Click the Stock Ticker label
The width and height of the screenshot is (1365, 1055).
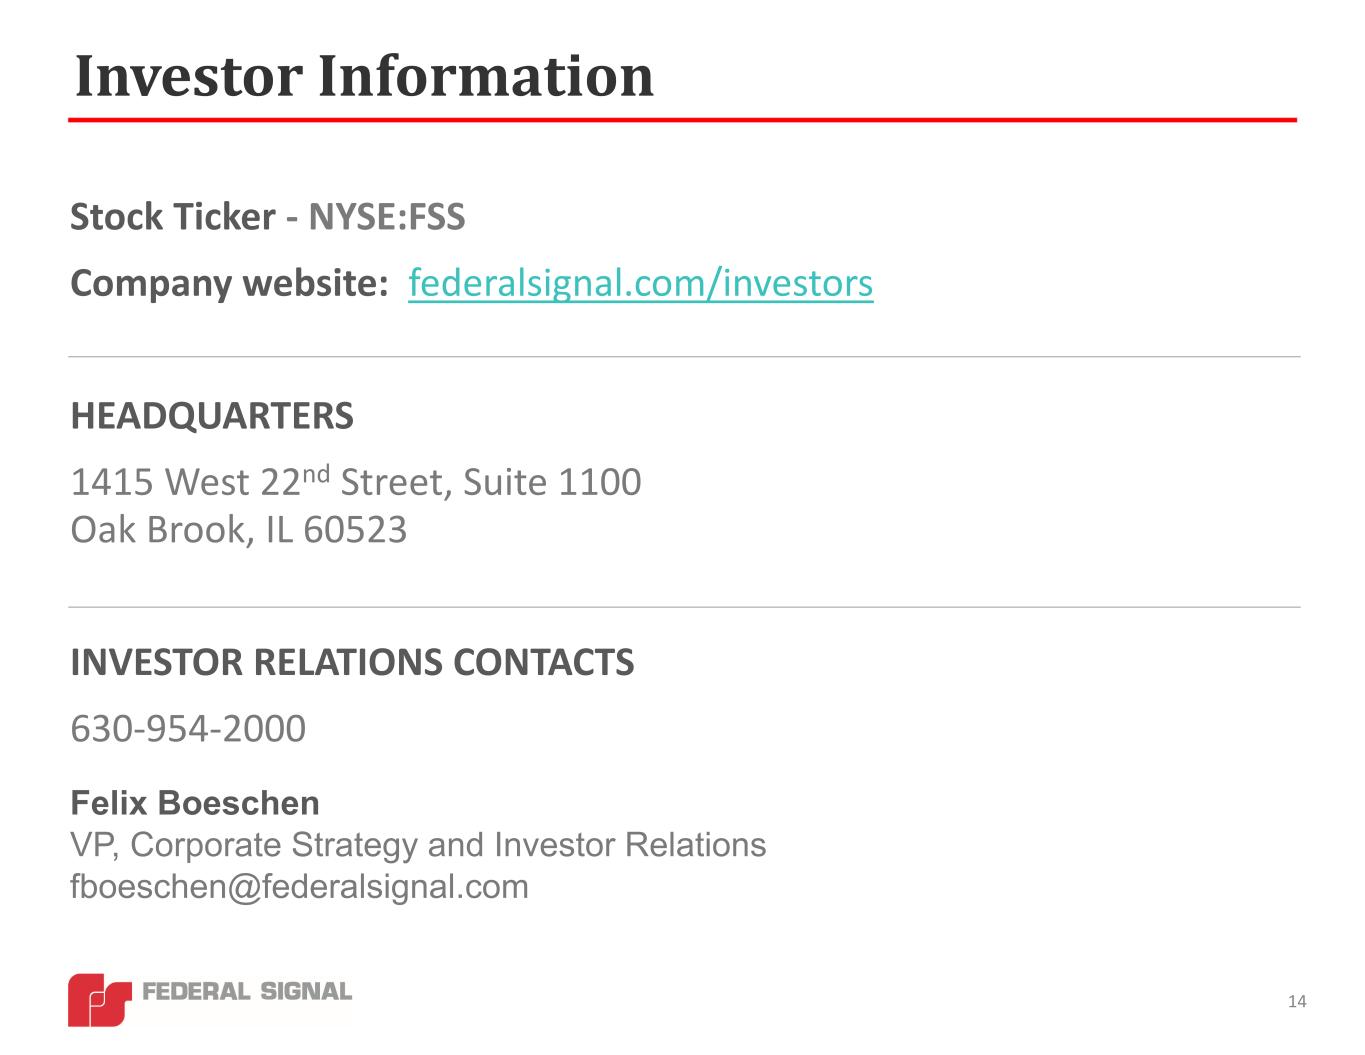pos(172,217)
